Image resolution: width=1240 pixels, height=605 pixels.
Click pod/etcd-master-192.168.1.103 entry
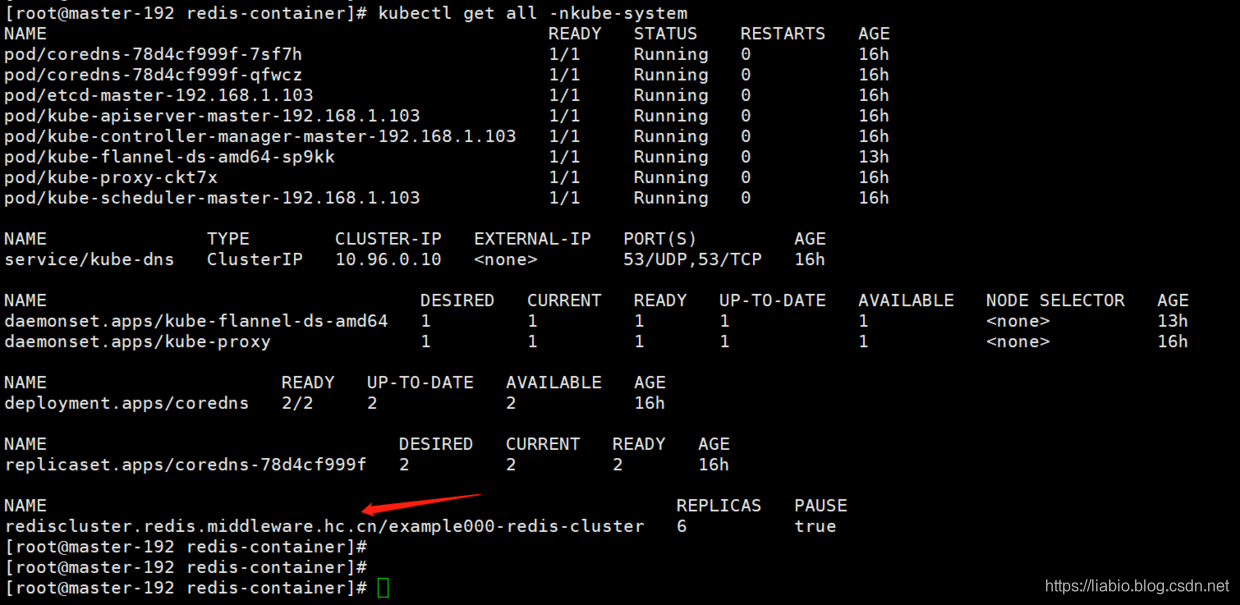(158, 95)
